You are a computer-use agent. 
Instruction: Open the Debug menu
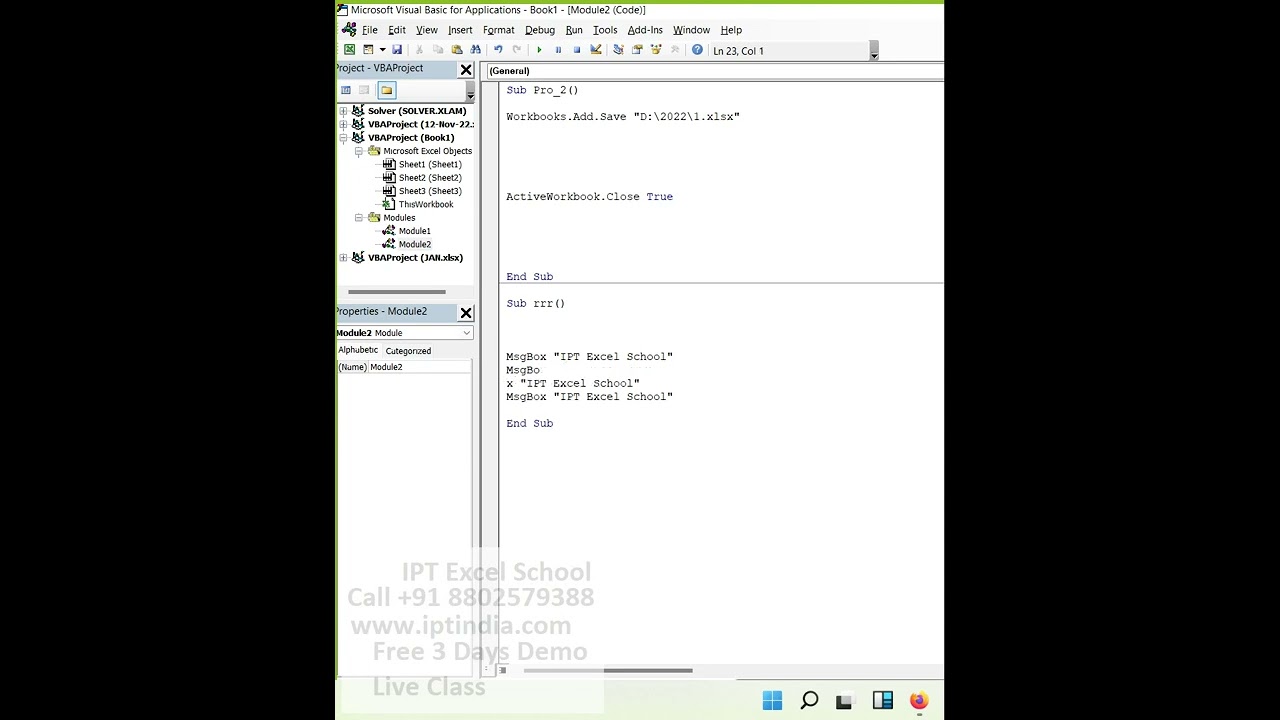tap(540, 30)
